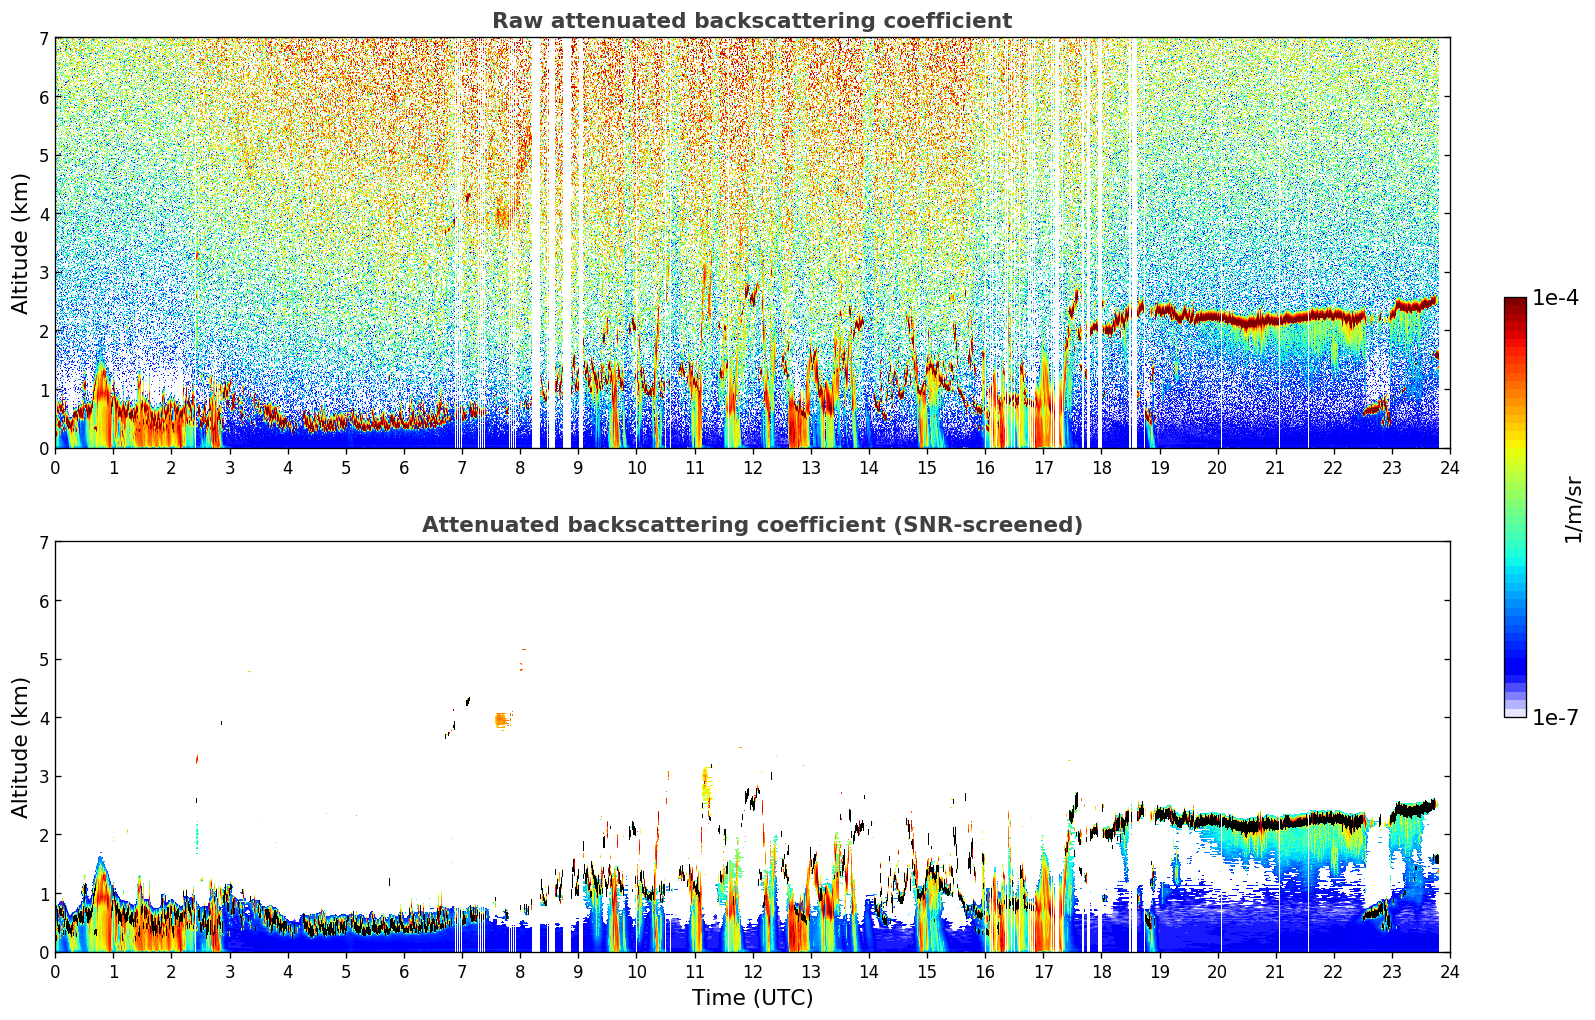
Task: Click the "Altitude (km)" label of the SNR-screened plot
Action: 21,747
